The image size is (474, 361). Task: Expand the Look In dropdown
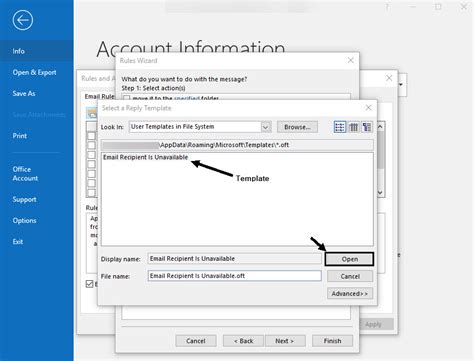266,127
